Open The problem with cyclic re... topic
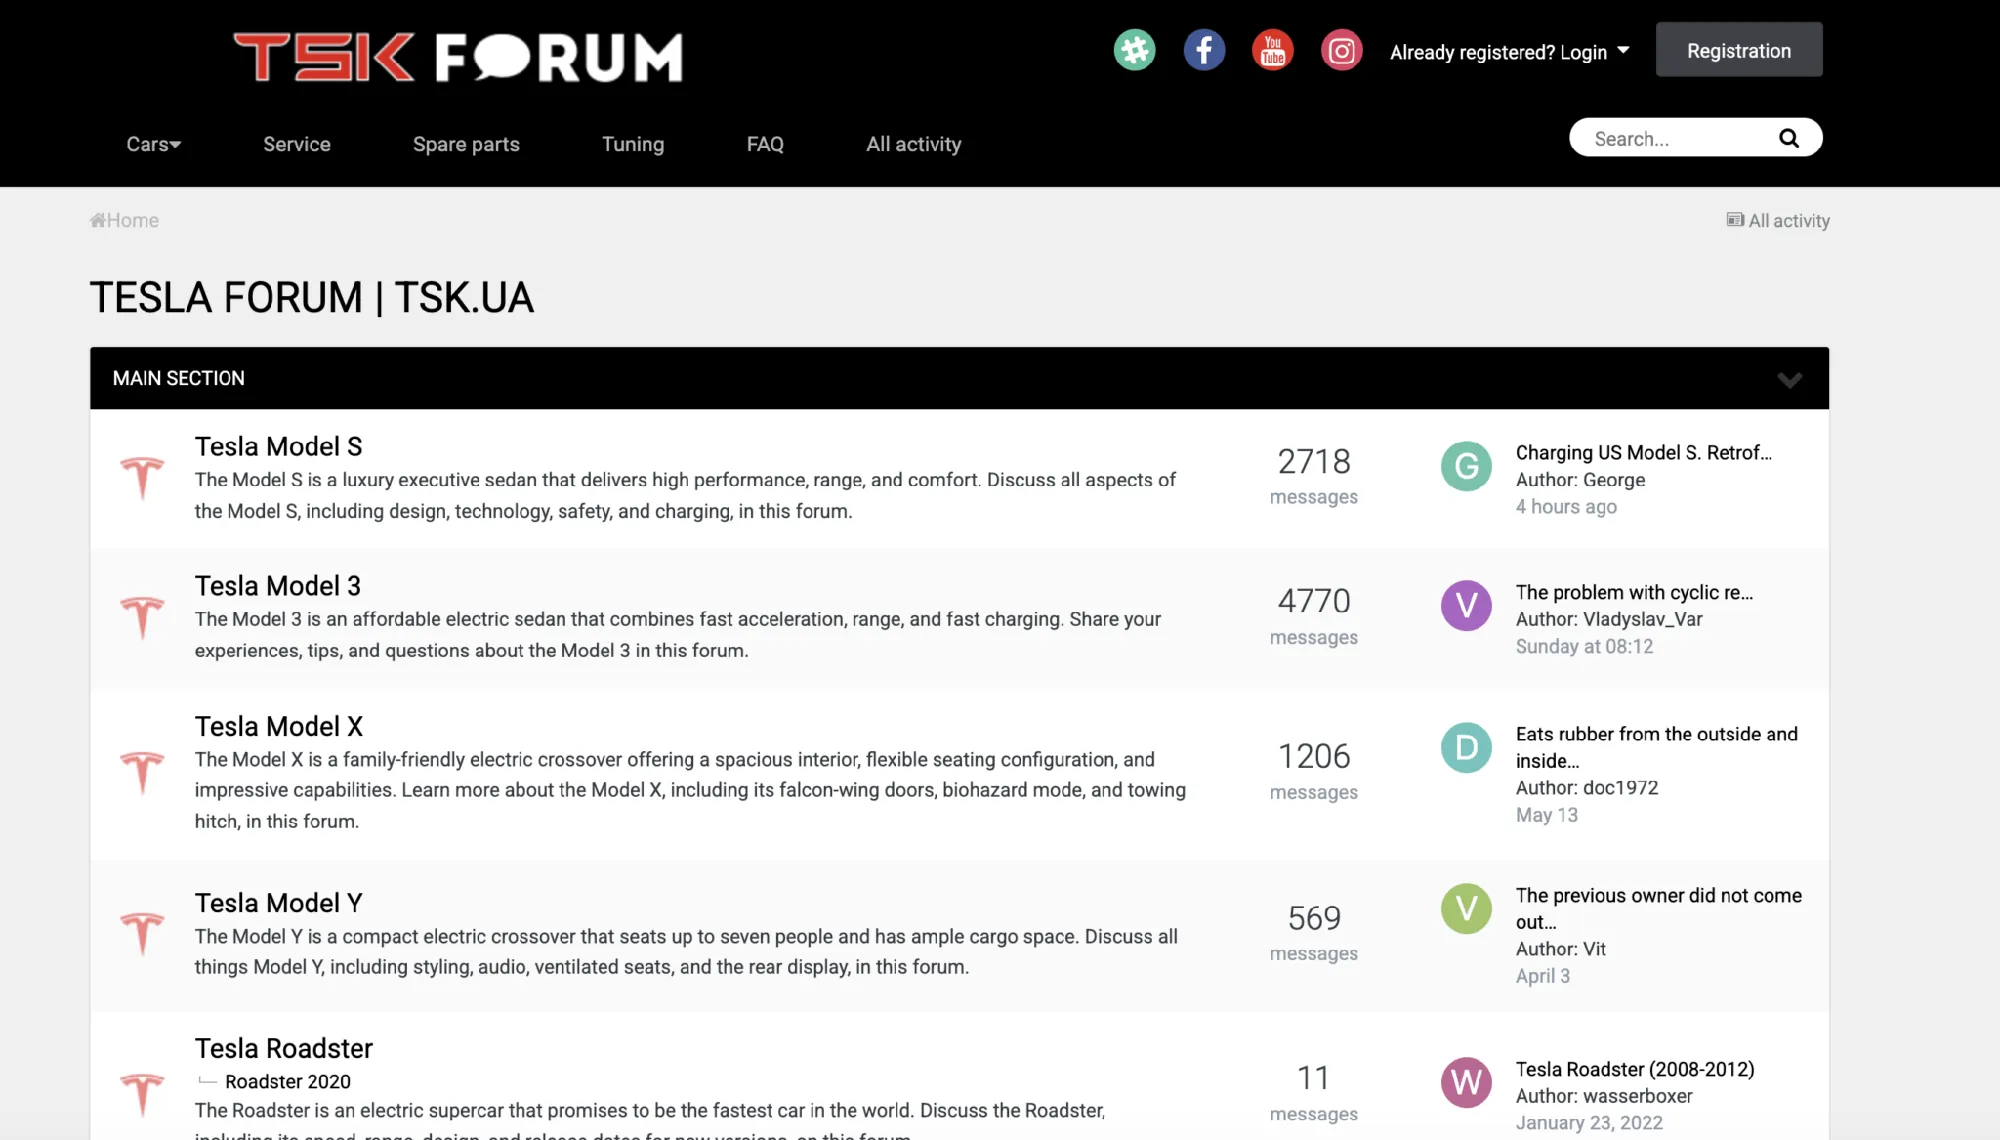 click(1634, 592)
